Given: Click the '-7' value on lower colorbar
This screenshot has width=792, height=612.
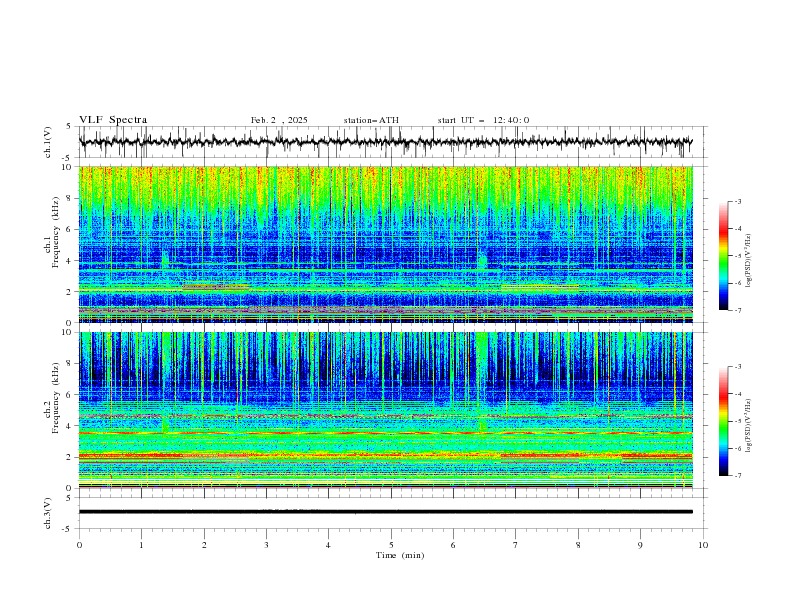Looking at the screenshot, I should [737, 476].
